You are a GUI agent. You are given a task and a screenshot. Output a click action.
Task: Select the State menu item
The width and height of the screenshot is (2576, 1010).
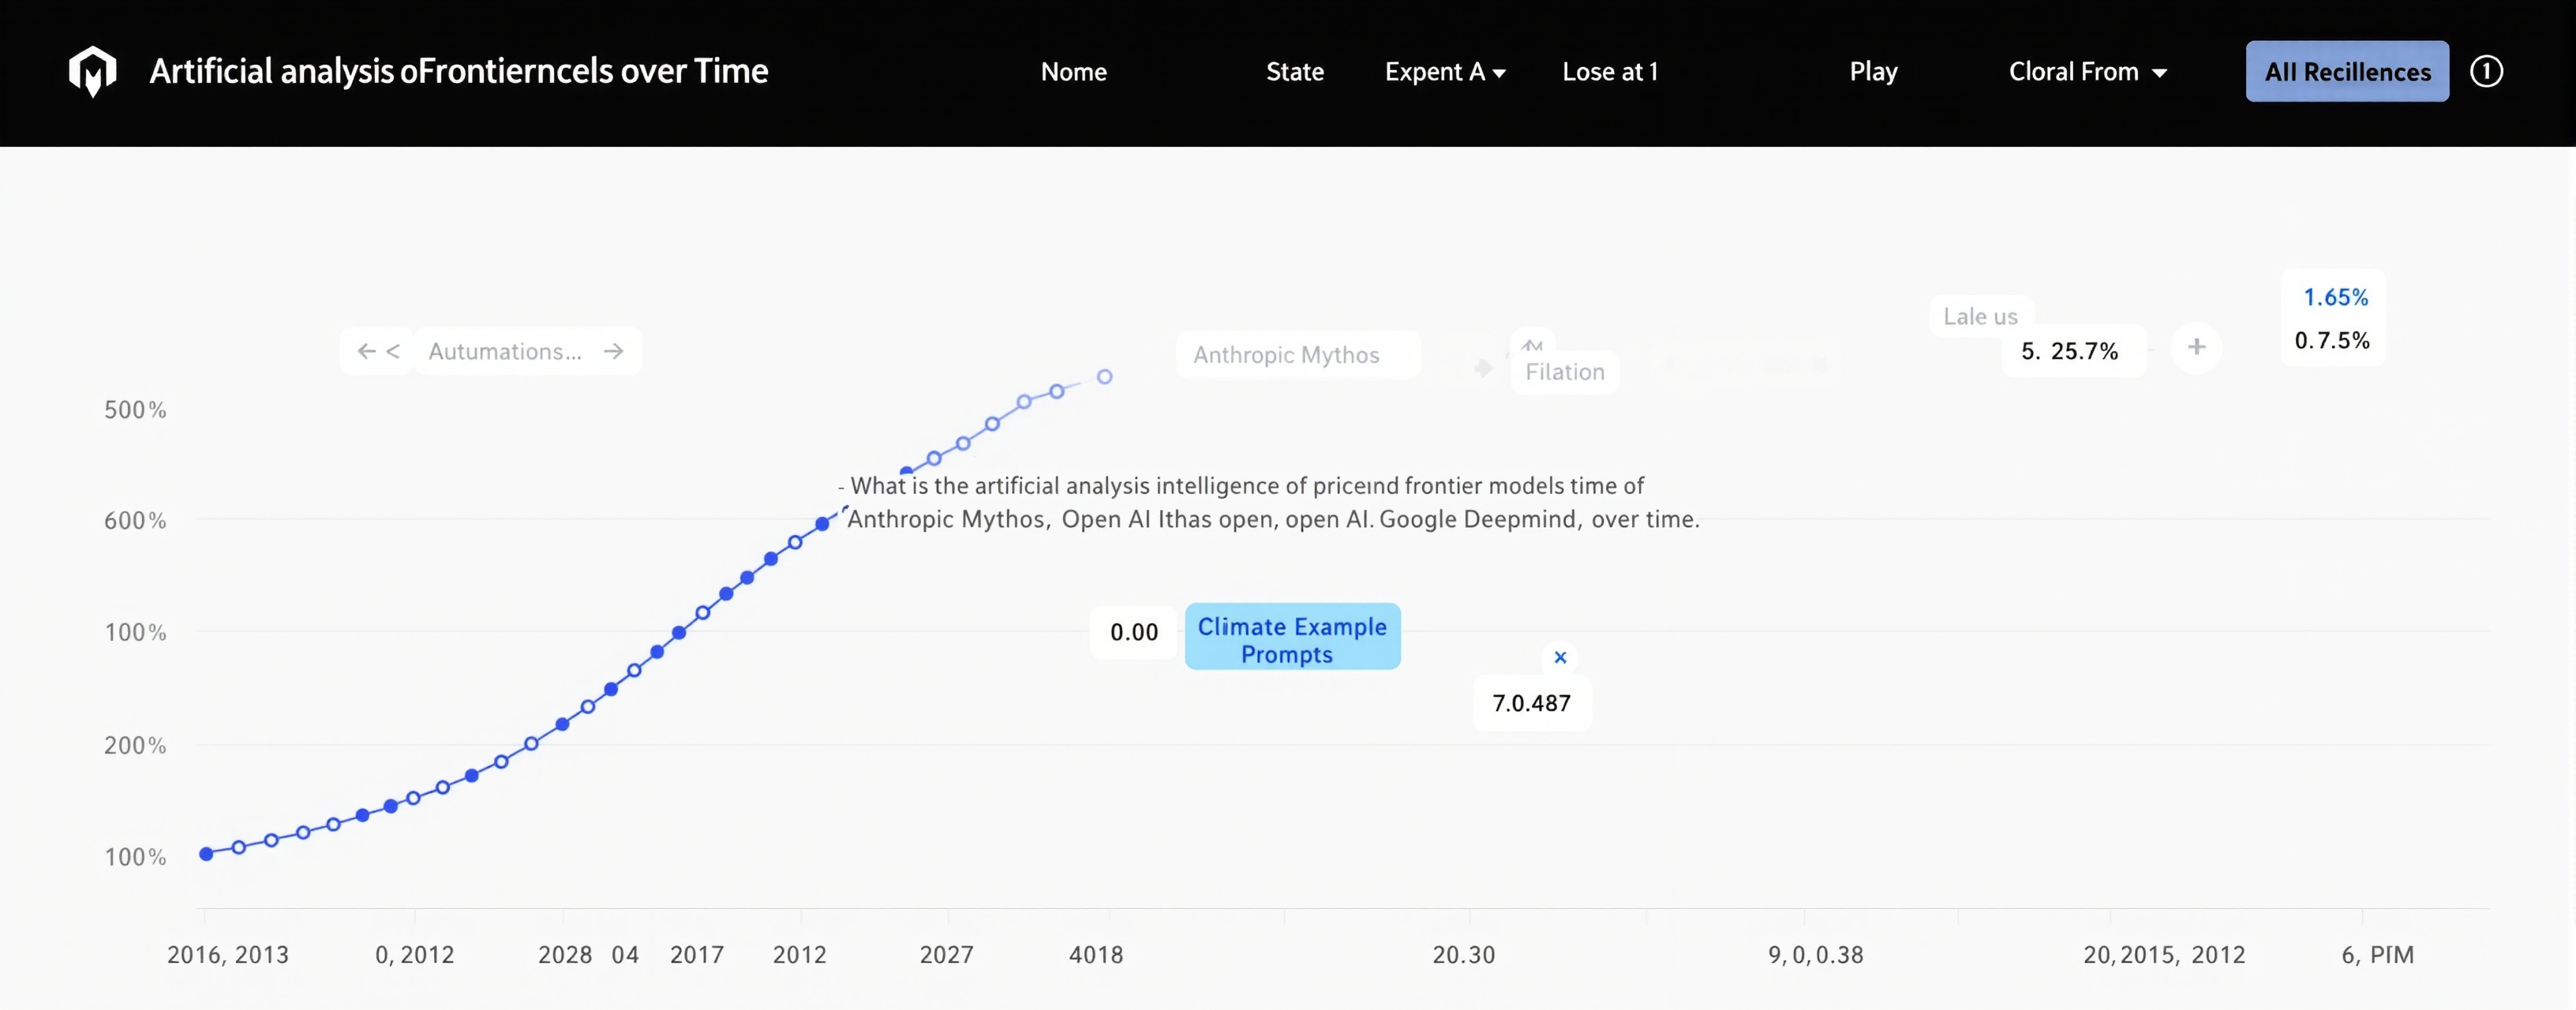click(1295, 72)
